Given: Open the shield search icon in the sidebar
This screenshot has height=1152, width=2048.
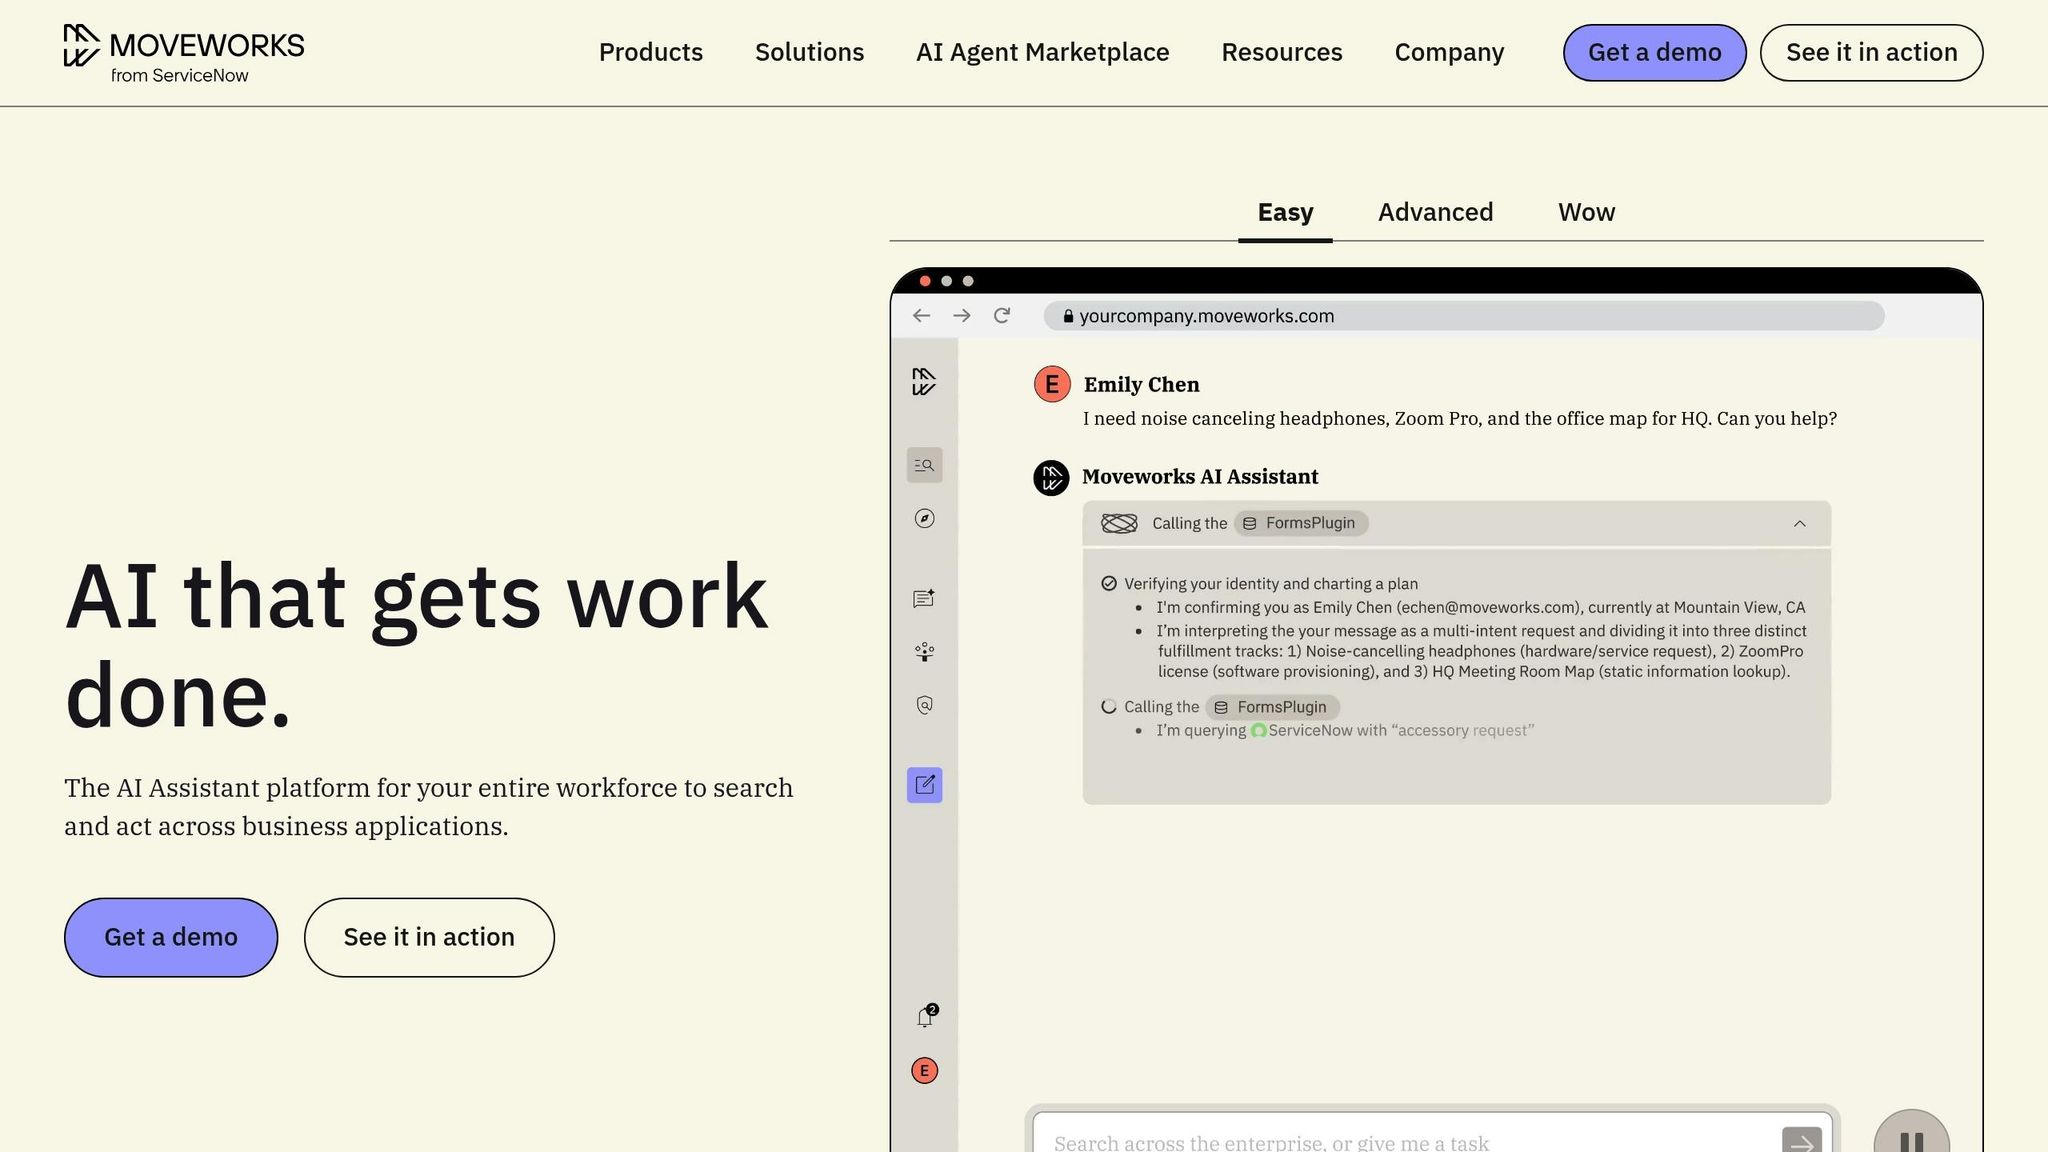Looking at the screenshot, I should [x=924, y=705].
